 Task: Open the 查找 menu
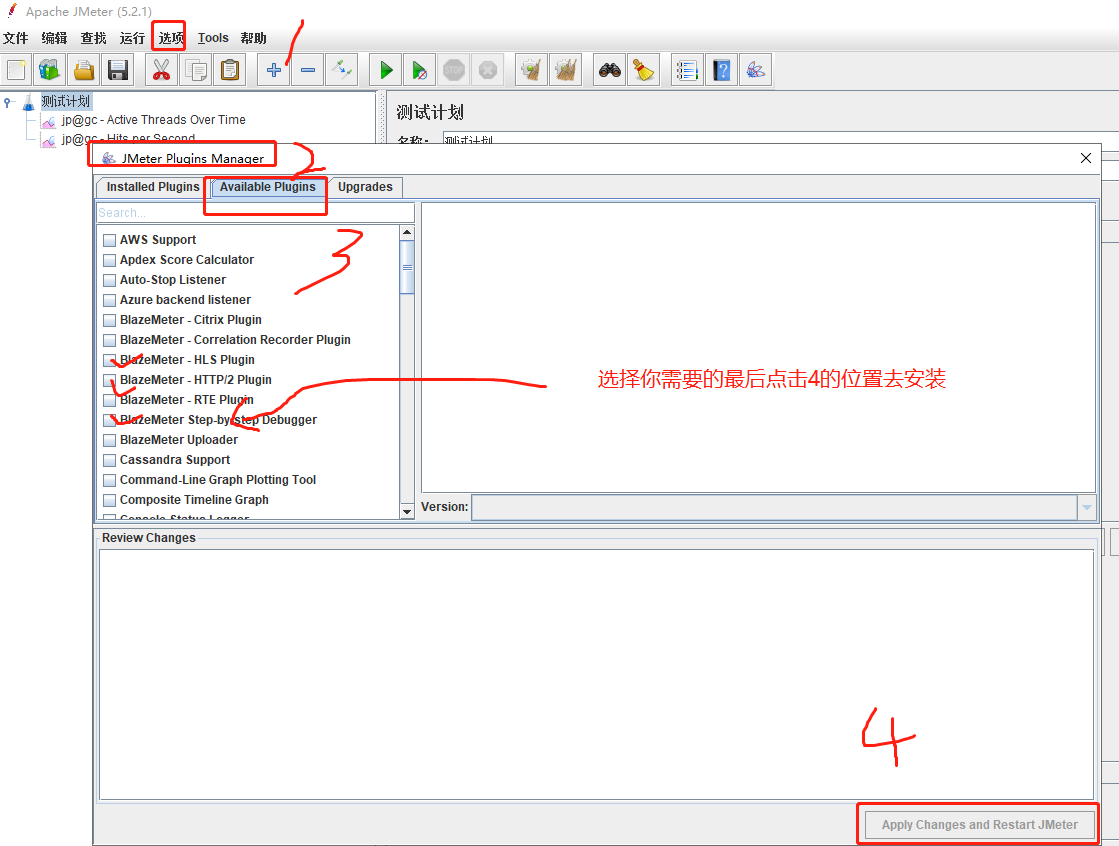[x=93, y=38]
